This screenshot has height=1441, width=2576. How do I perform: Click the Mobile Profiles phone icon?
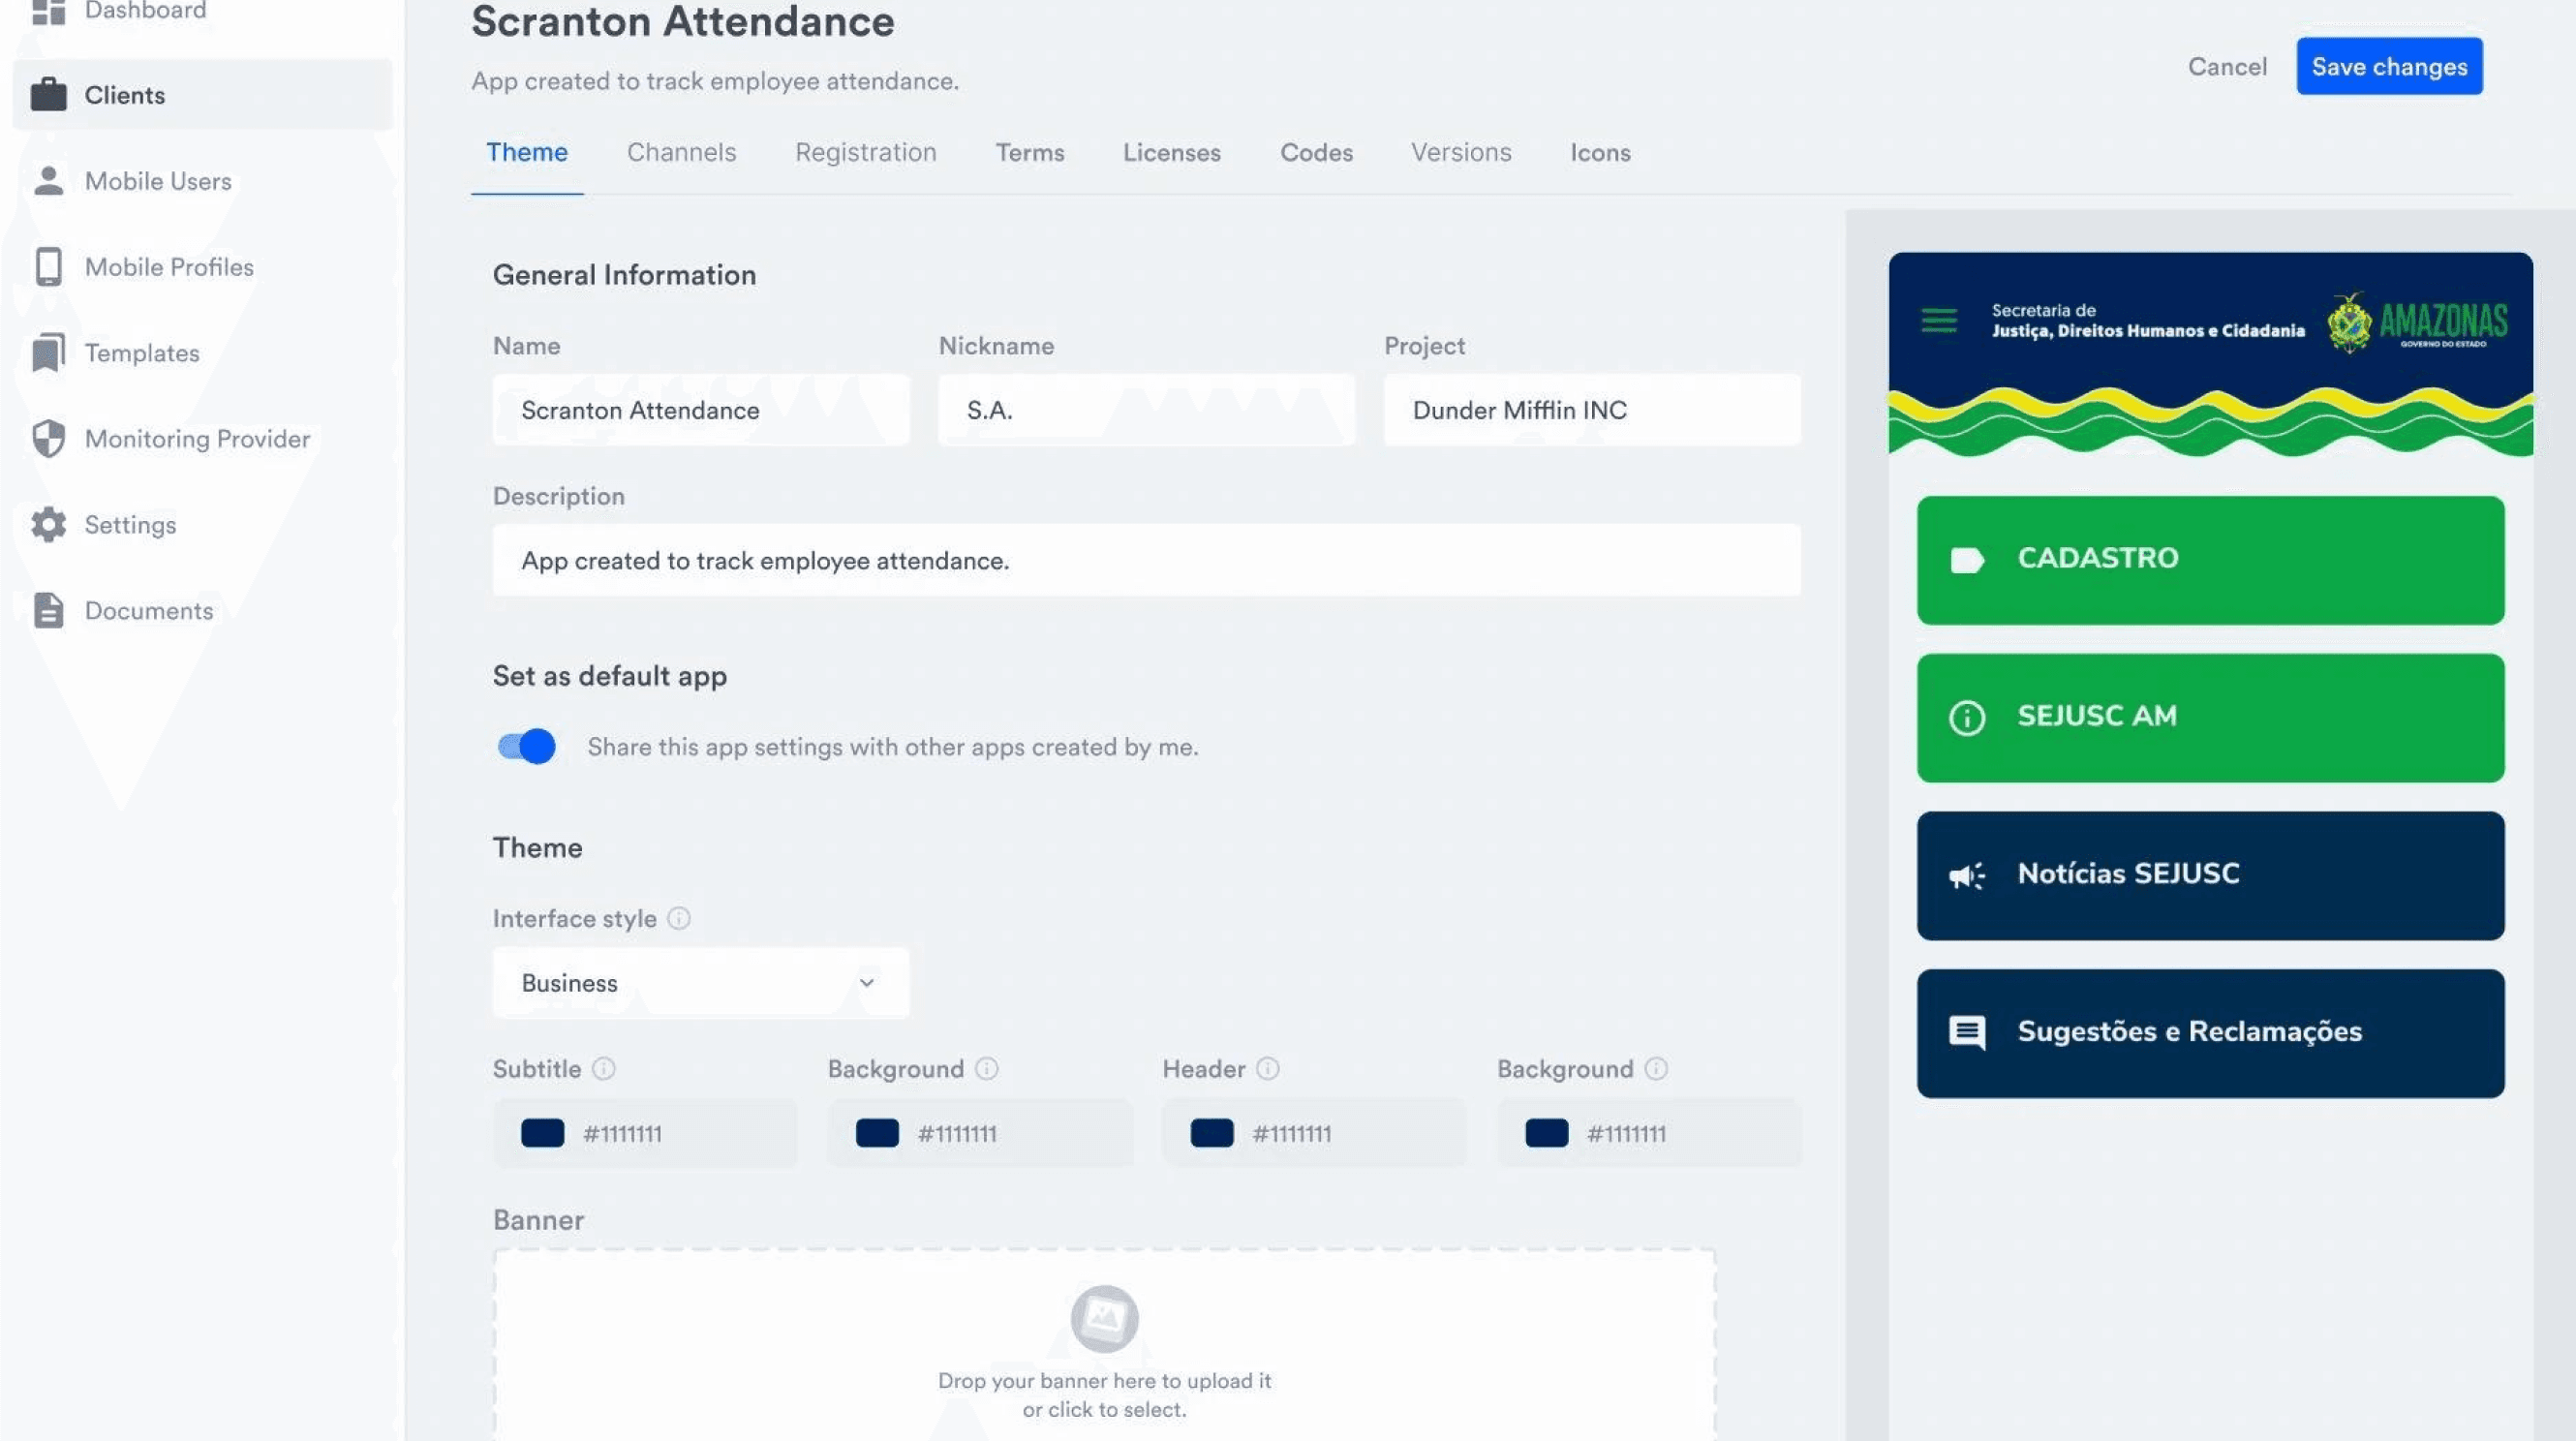[48, 267]
